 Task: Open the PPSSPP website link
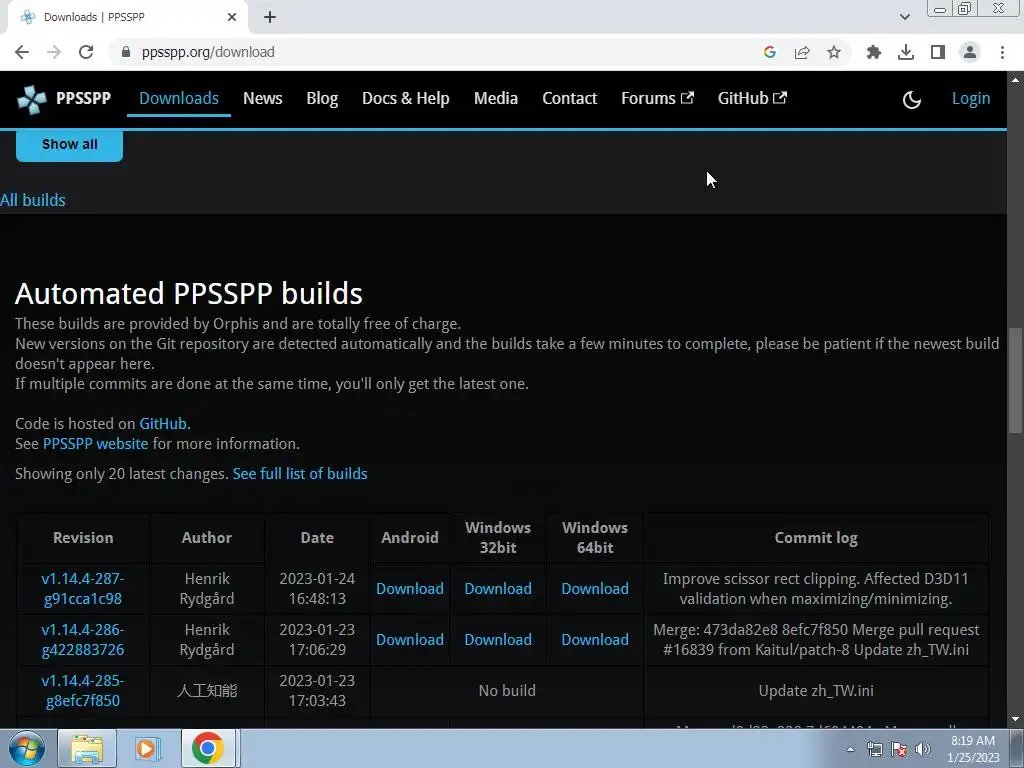(x=95, y=444)
